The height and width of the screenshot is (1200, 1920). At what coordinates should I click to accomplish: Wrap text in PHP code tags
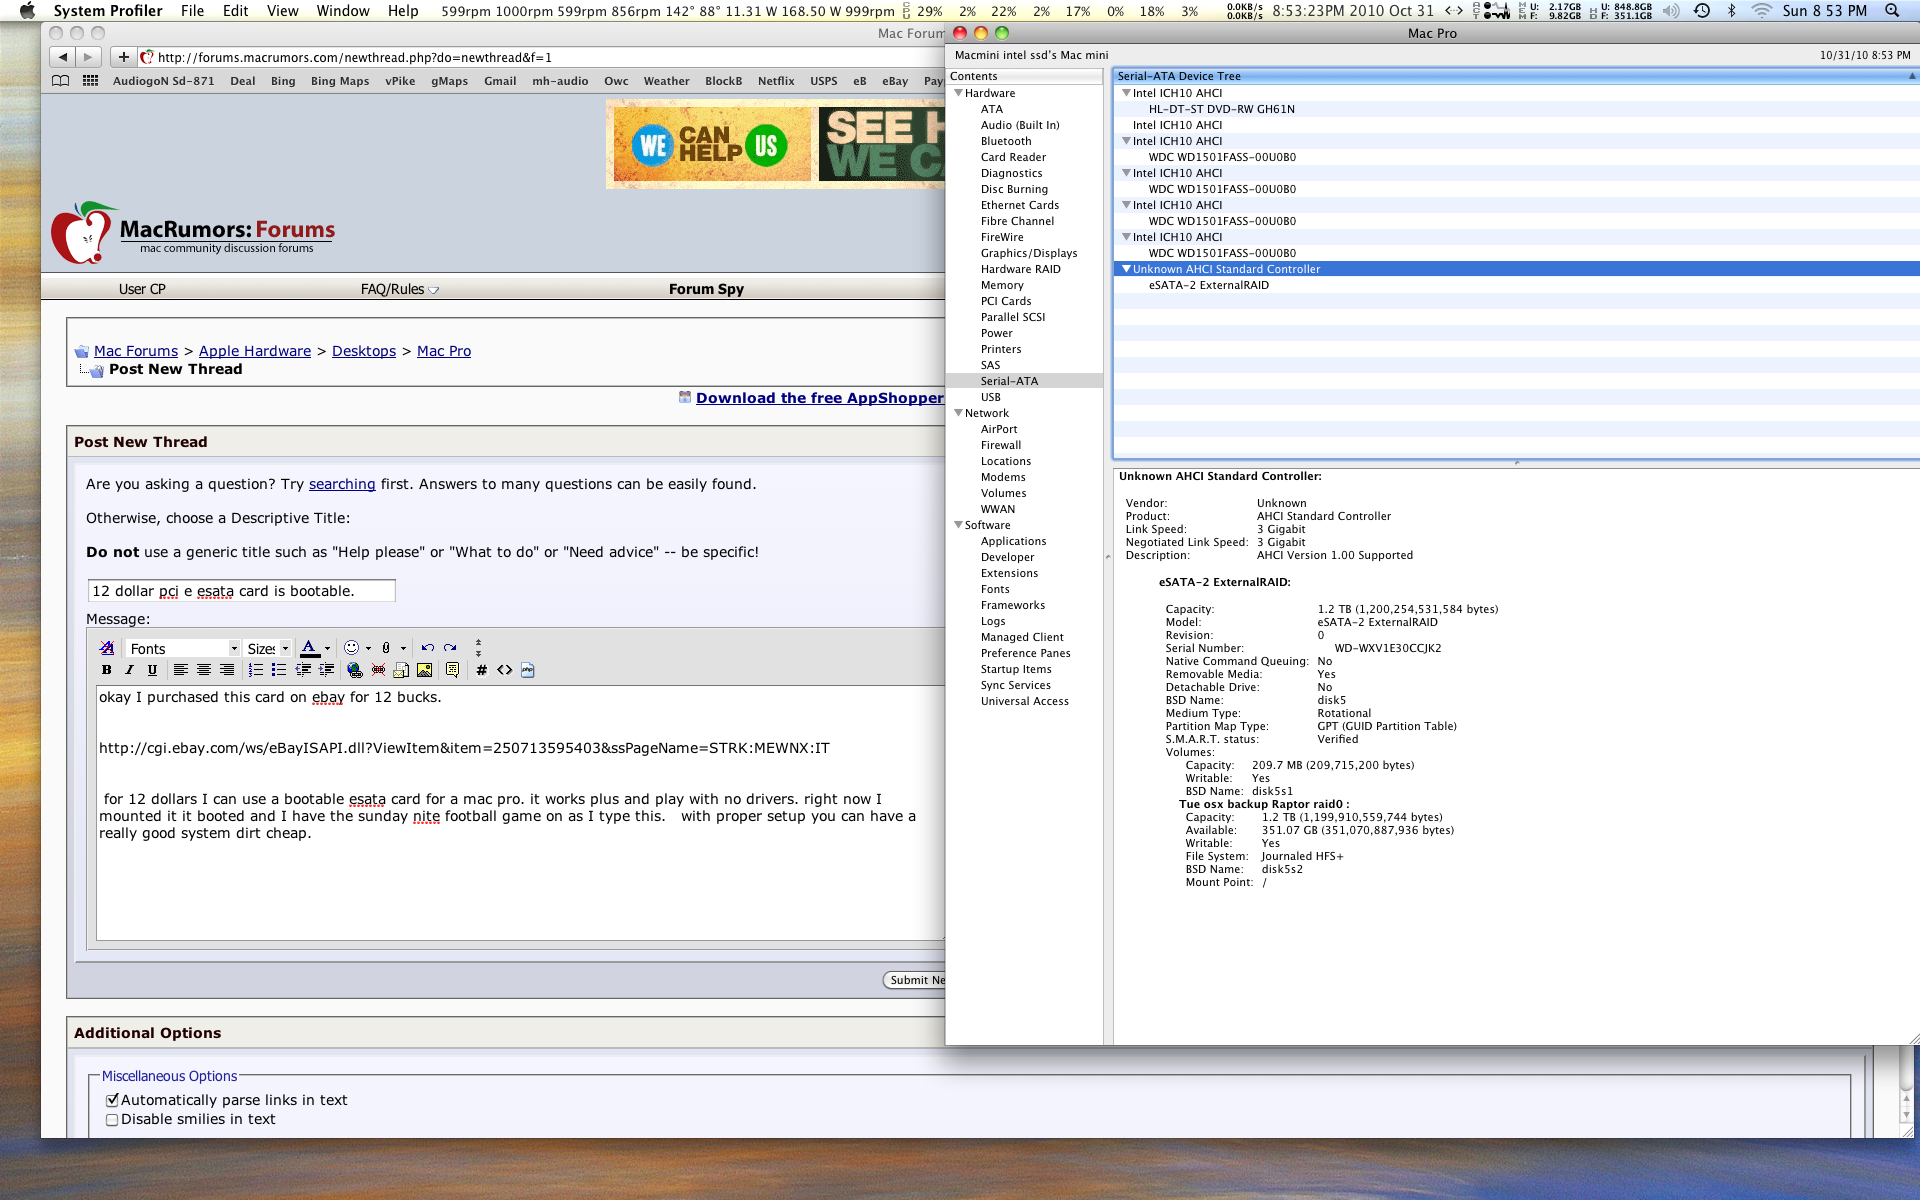point(527,671)
